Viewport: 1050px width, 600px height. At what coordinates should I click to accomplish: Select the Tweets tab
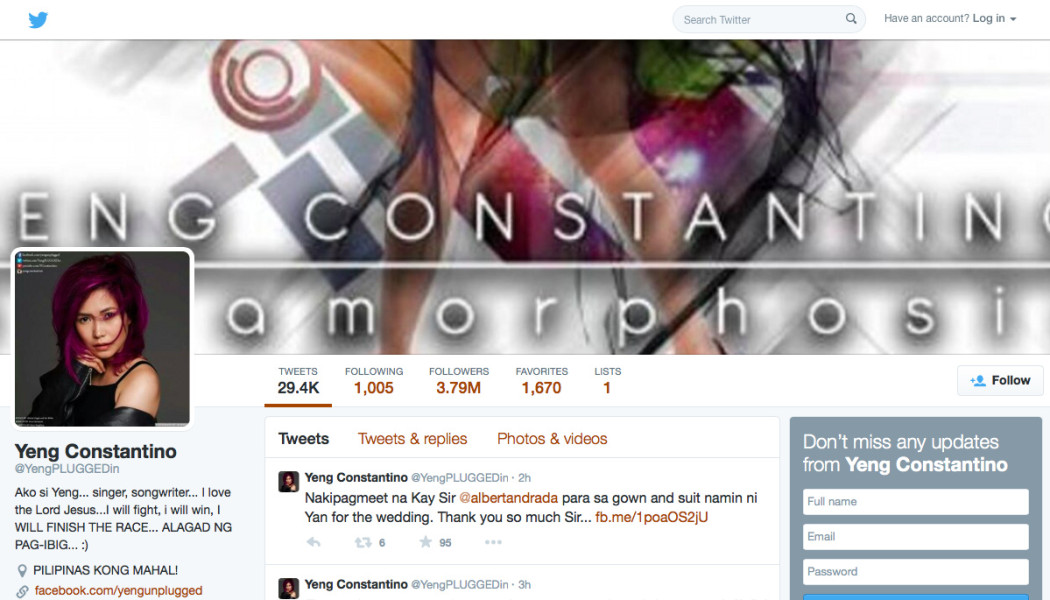tap(303, 439)
